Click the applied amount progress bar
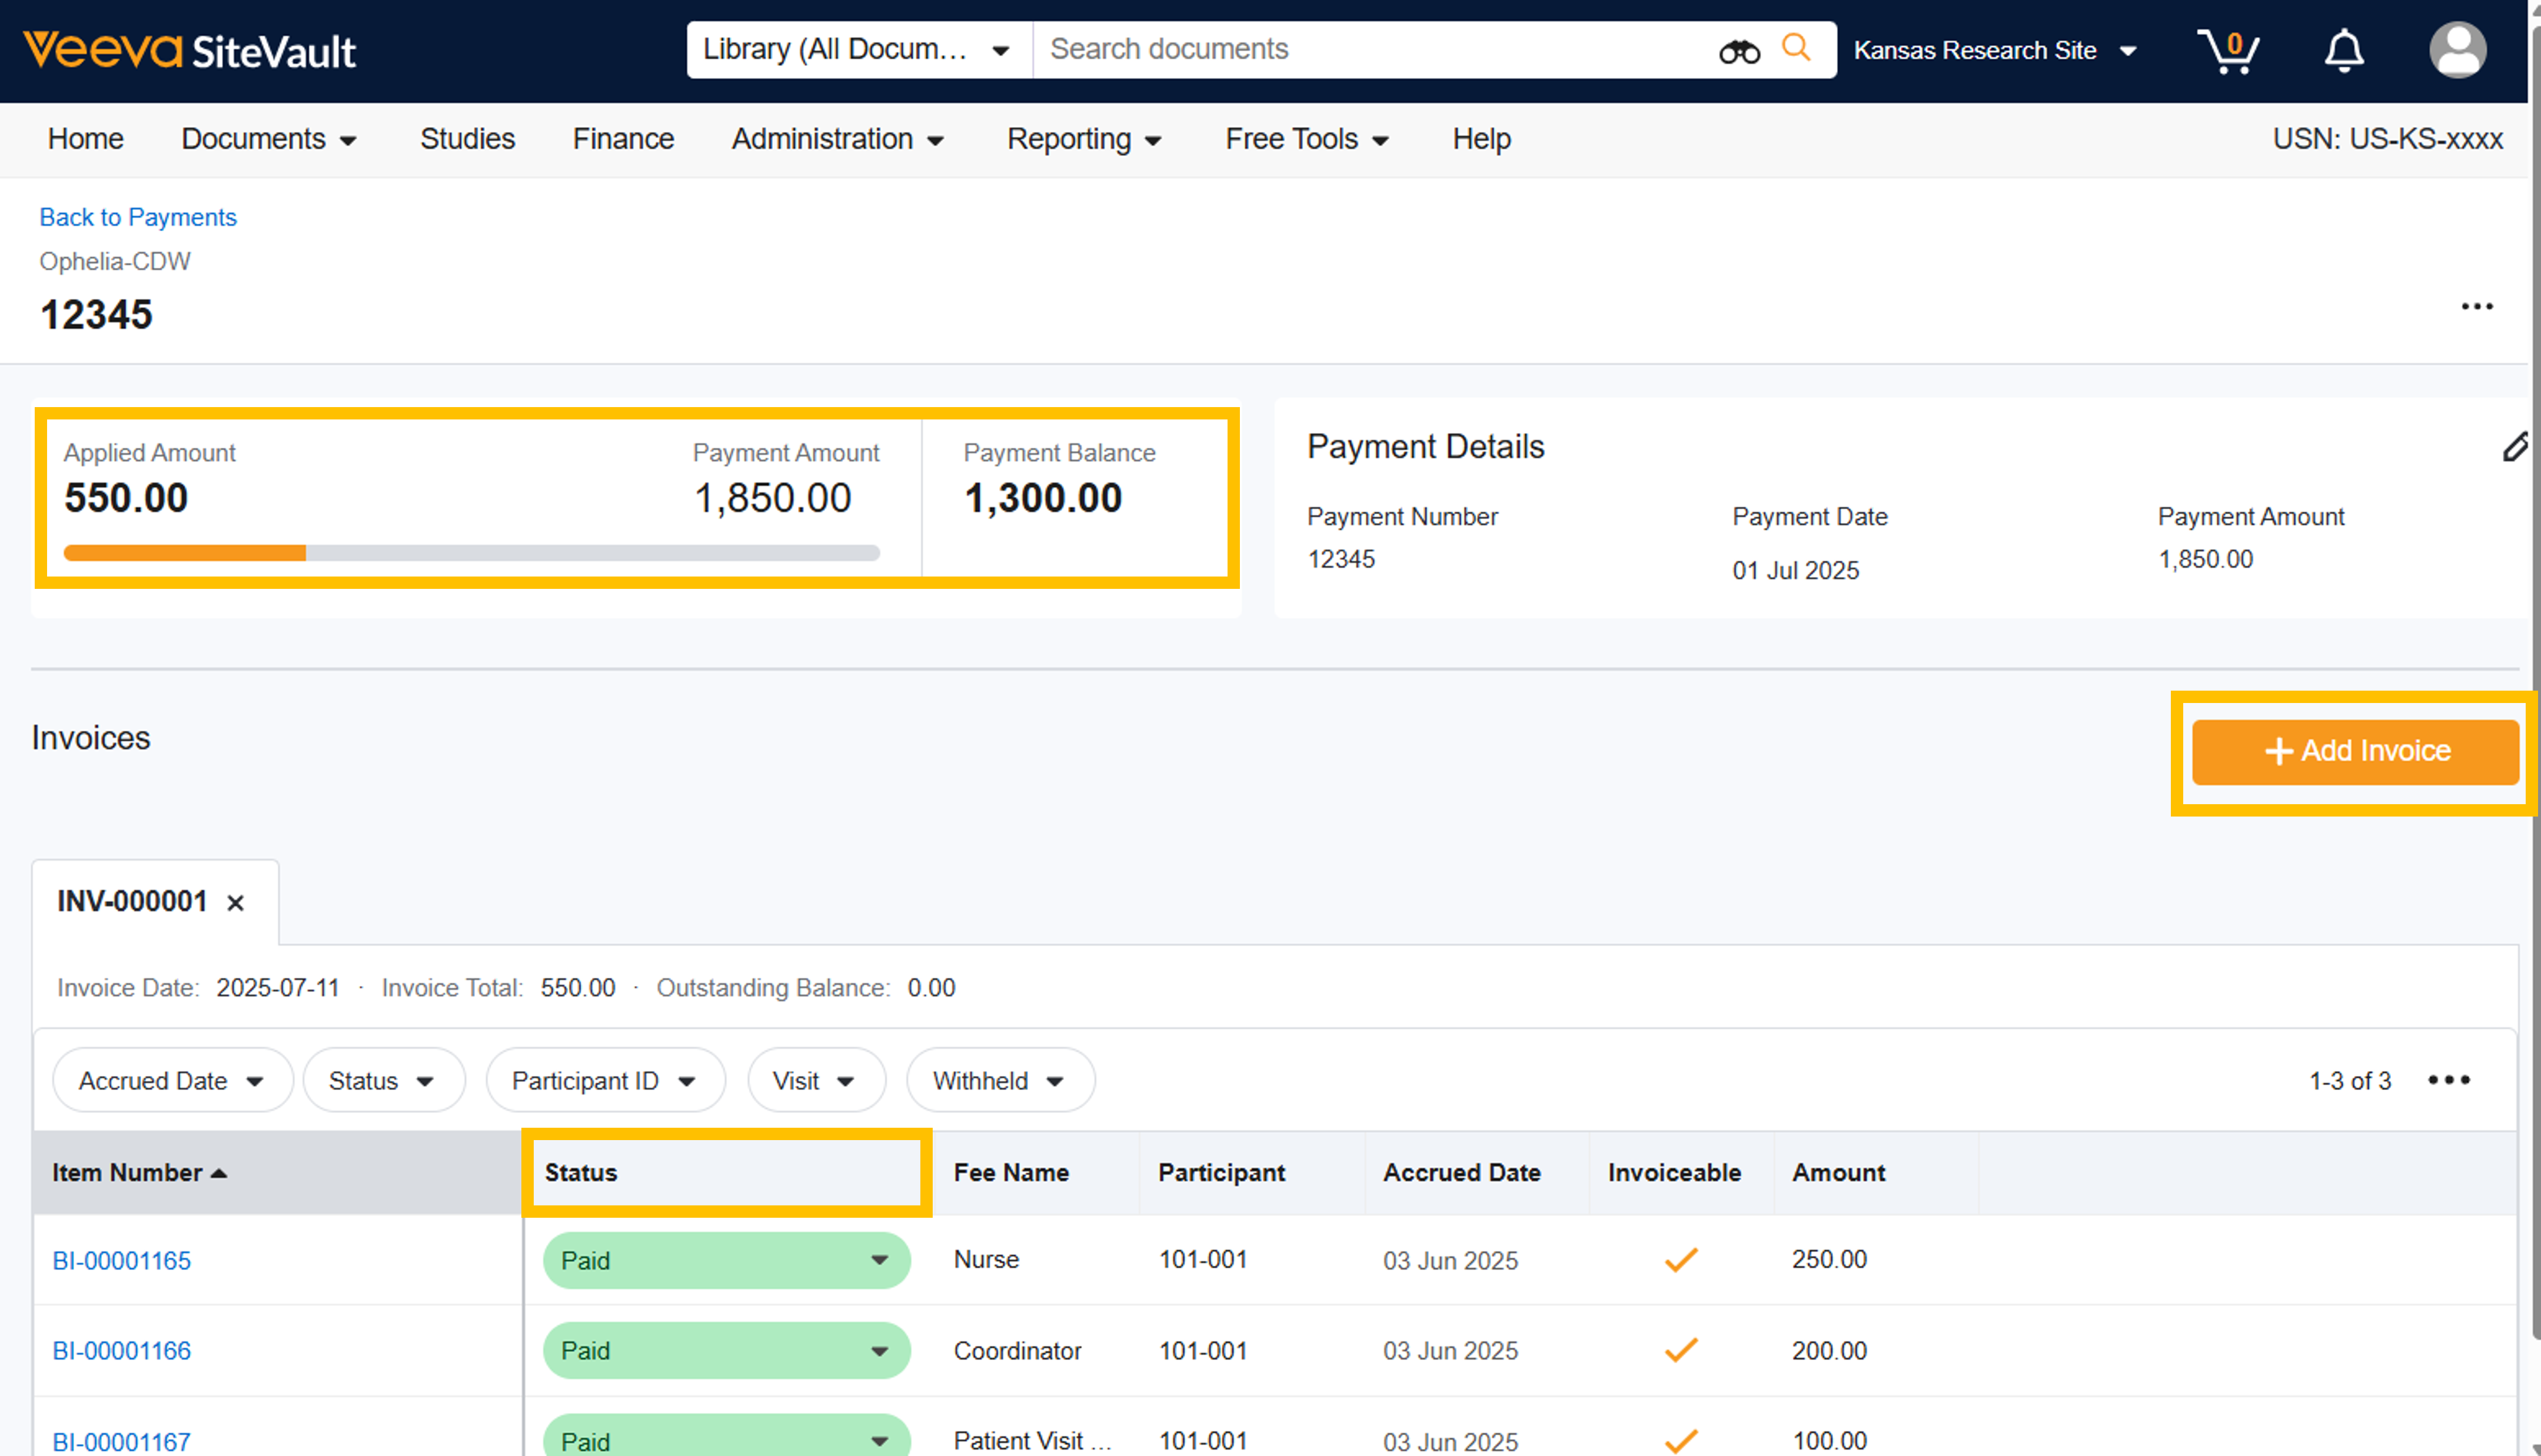This screenshot has height=1456, width=2541. pyautogui.click(x=471, y=553)
